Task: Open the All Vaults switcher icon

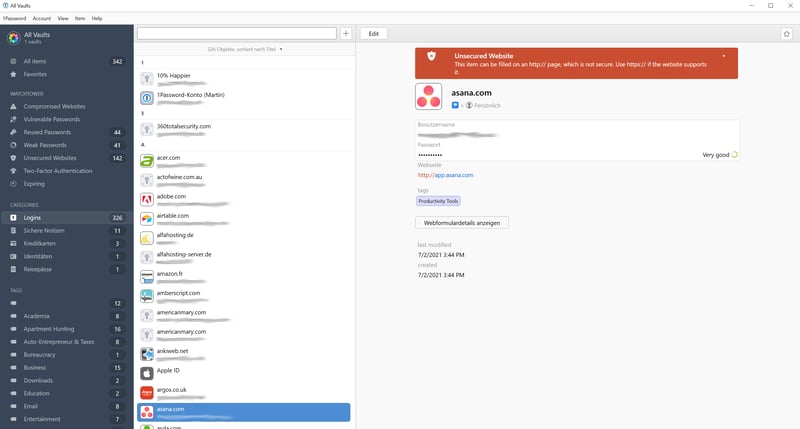Action: [13, 38]
